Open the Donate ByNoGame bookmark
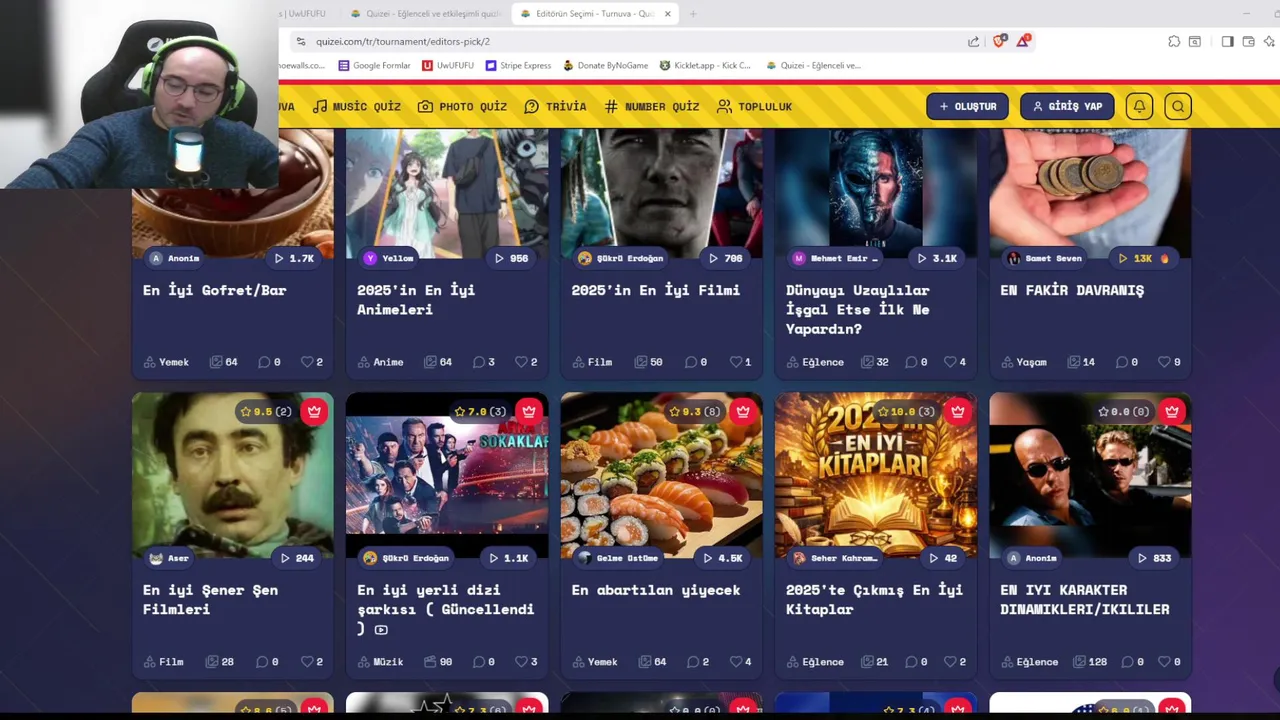 click(606, 65)
